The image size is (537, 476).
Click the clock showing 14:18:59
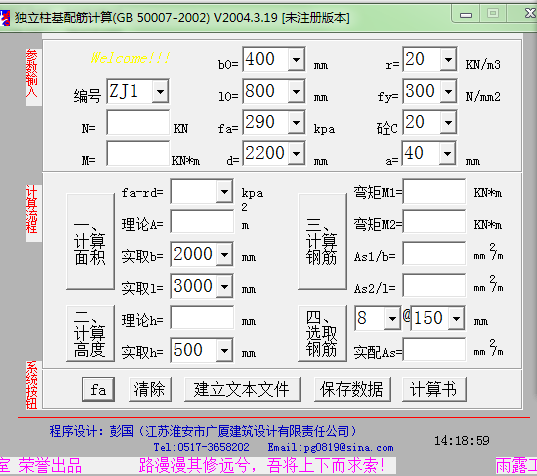[462, 441]
